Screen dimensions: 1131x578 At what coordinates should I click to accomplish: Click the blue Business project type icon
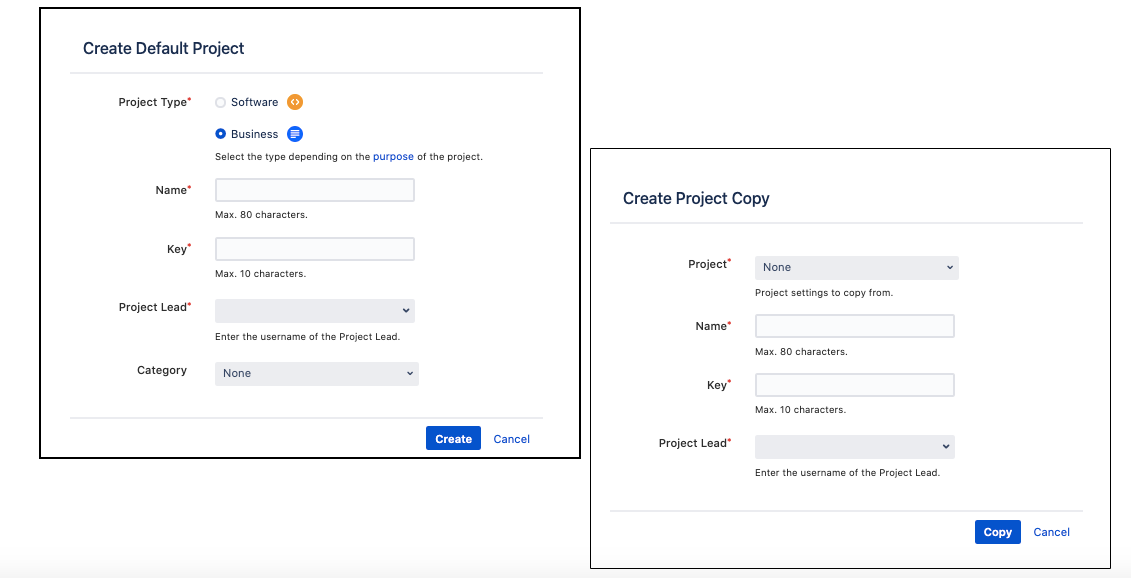[x=294, y=134]
